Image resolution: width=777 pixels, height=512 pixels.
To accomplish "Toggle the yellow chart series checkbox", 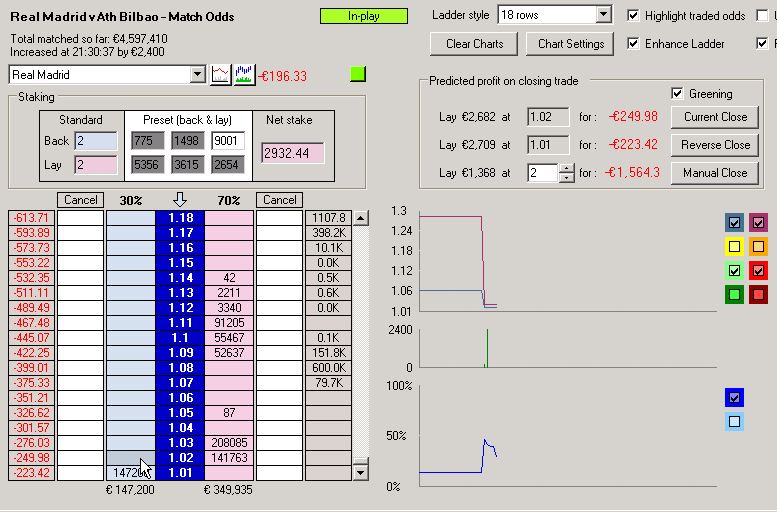I will [x=735, y=246].
